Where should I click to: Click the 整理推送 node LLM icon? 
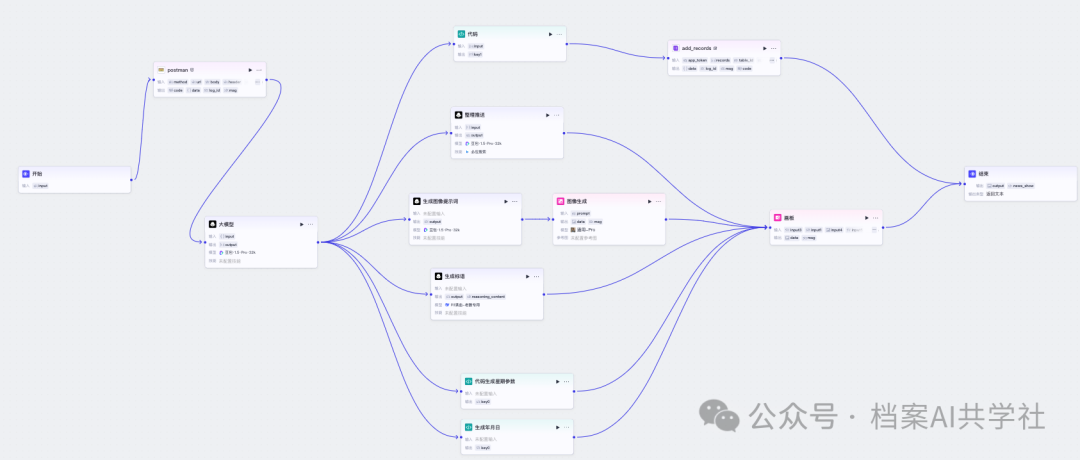459,114
